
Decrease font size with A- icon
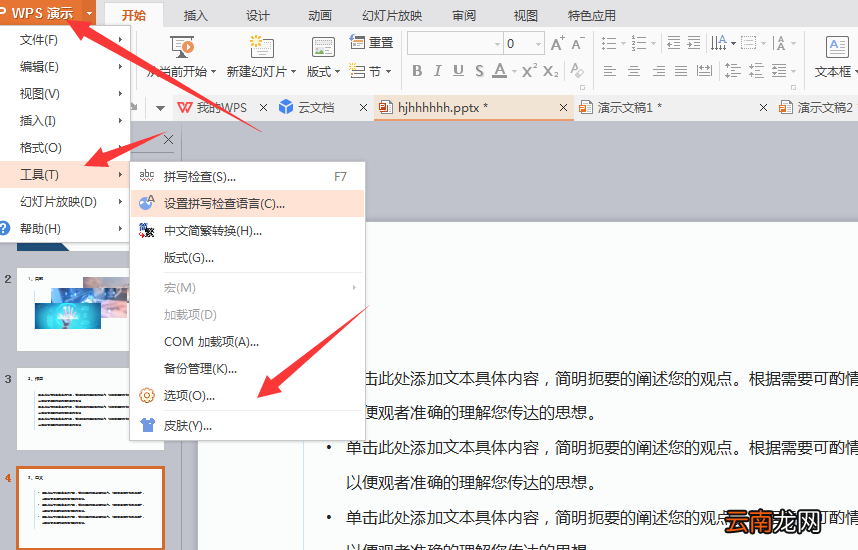coord(578,43)
